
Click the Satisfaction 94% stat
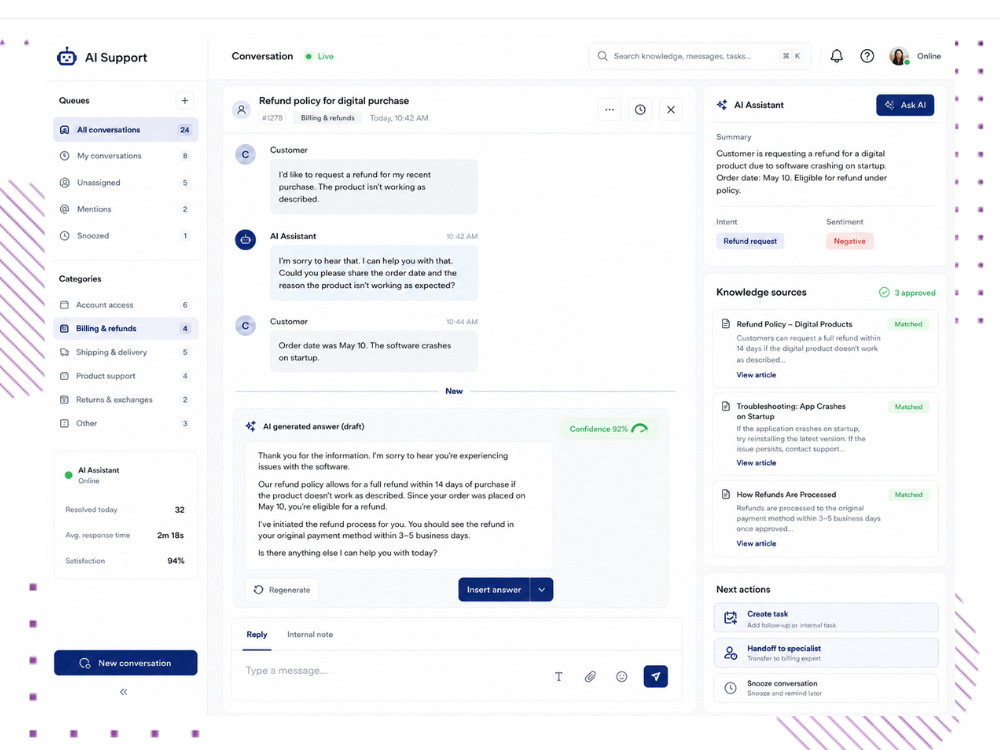(x=125, y=561)
